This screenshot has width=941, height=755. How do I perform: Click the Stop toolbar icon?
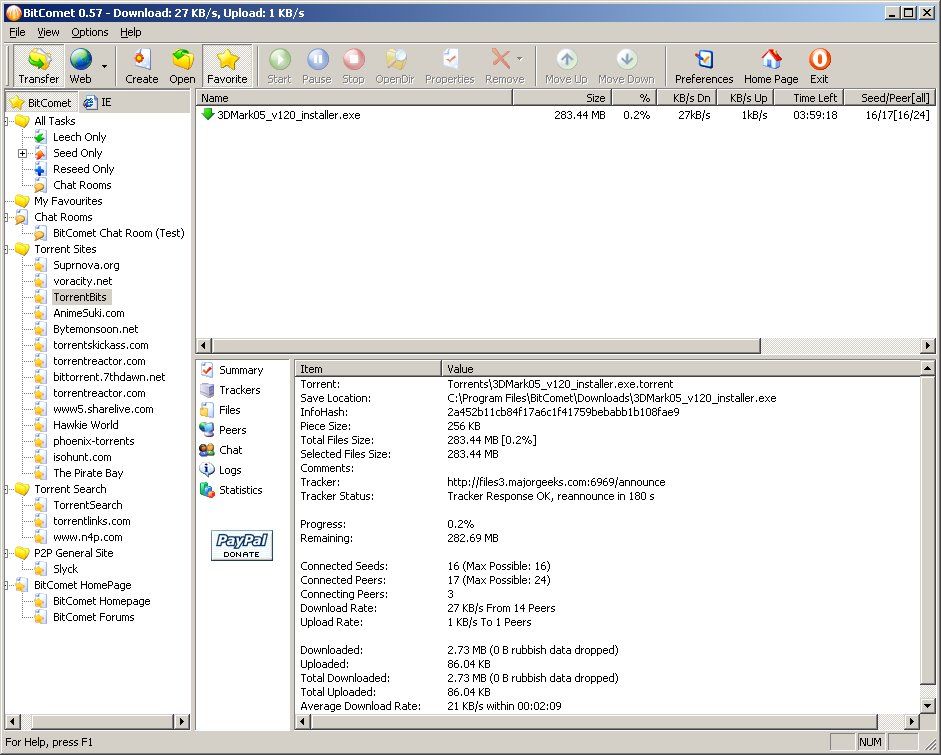point(353,60)
